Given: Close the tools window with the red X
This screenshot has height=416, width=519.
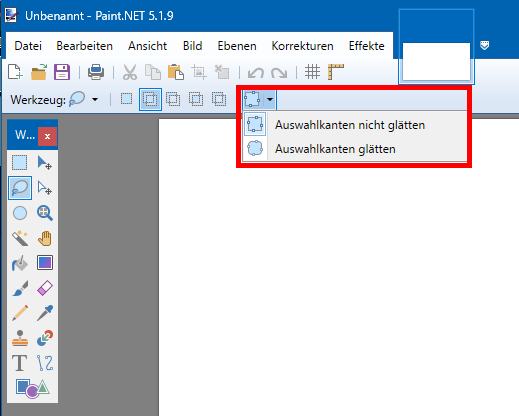Looking at the screenshot, I should coord(47,136).
